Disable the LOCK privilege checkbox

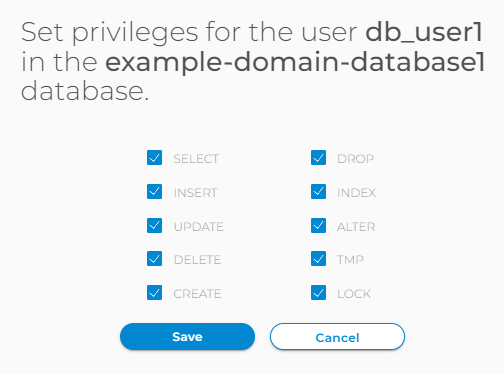[318, 293]
